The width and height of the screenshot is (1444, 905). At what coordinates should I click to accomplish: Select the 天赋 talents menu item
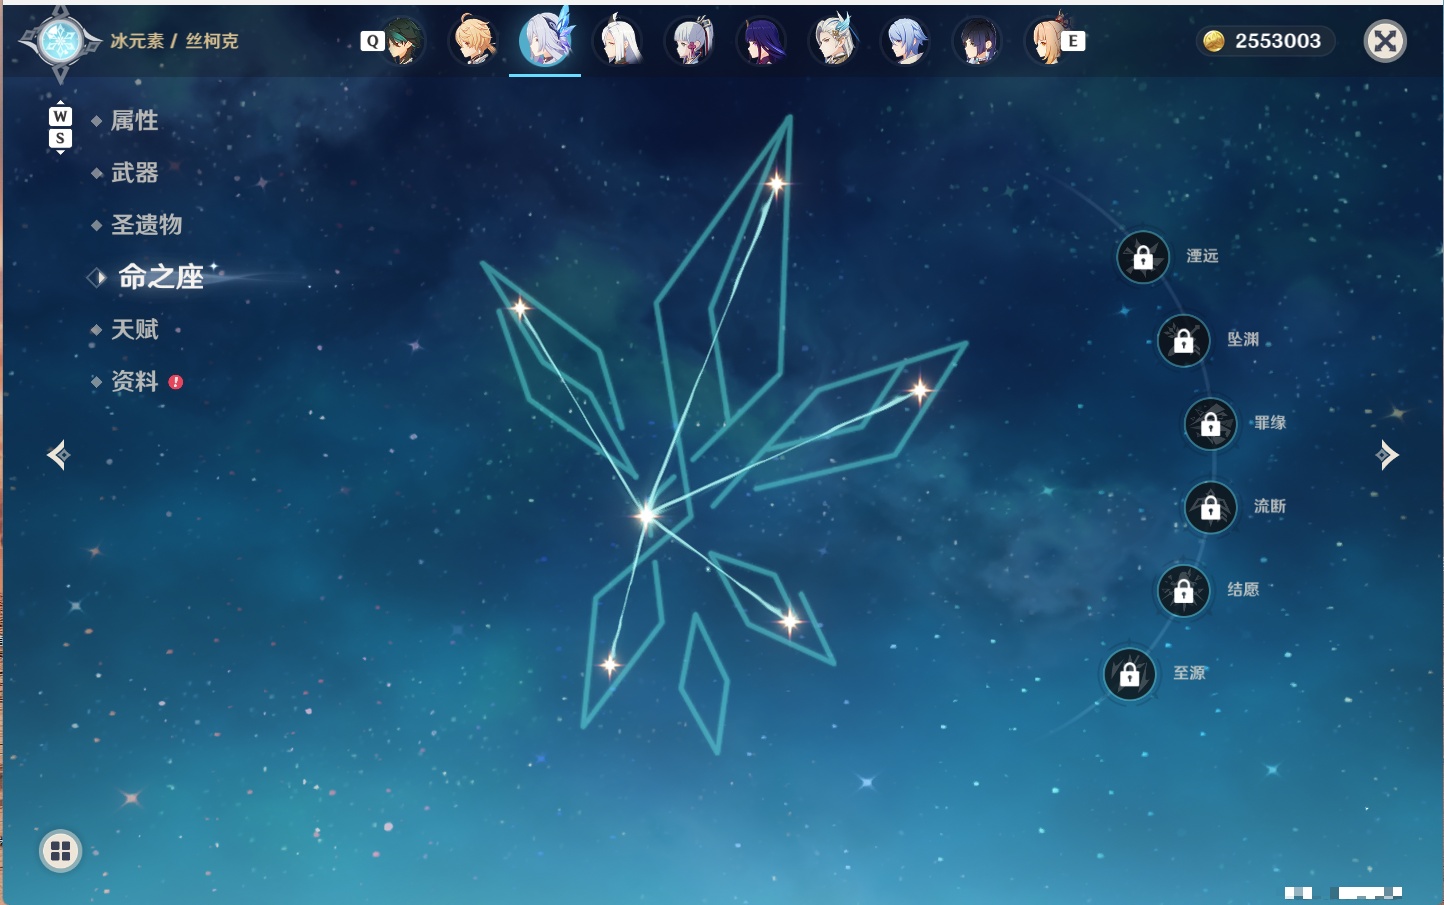134,329
